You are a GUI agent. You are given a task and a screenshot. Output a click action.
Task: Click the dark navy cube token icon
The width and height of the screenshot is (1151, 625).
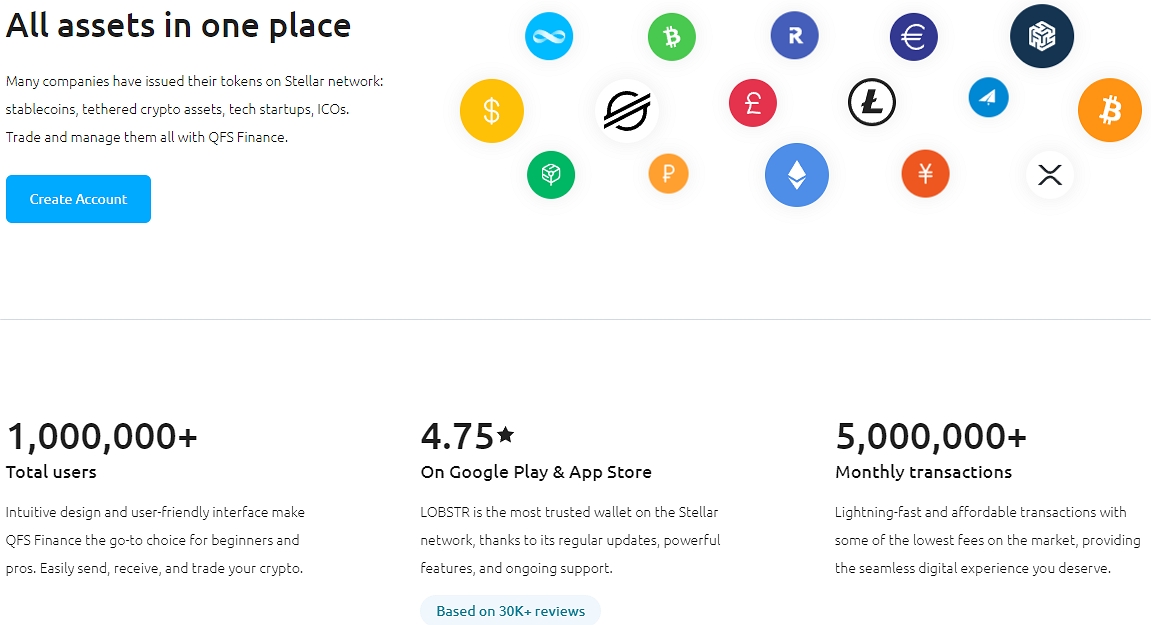[1042, 36]
